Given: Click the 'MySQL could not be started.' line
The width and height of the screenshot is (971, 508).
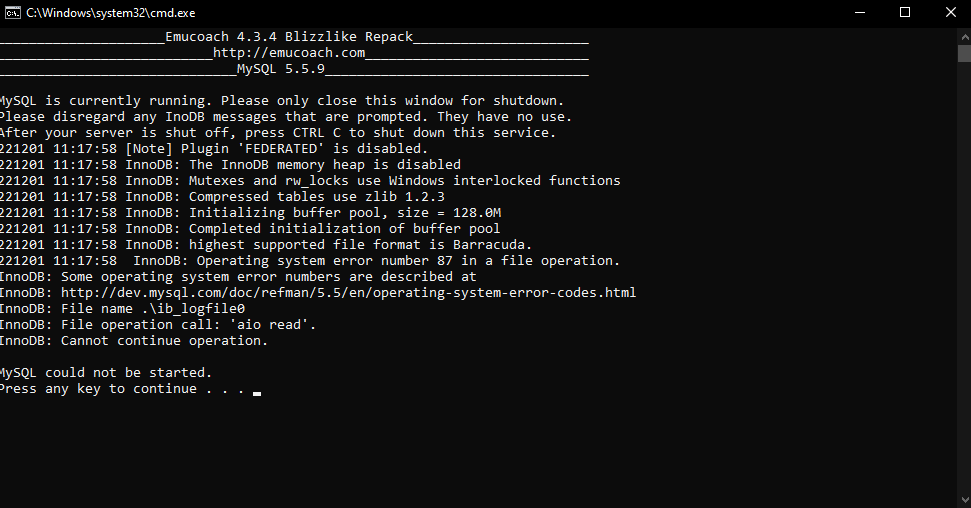Looking at the screenshot, I should tap(106, 372).
